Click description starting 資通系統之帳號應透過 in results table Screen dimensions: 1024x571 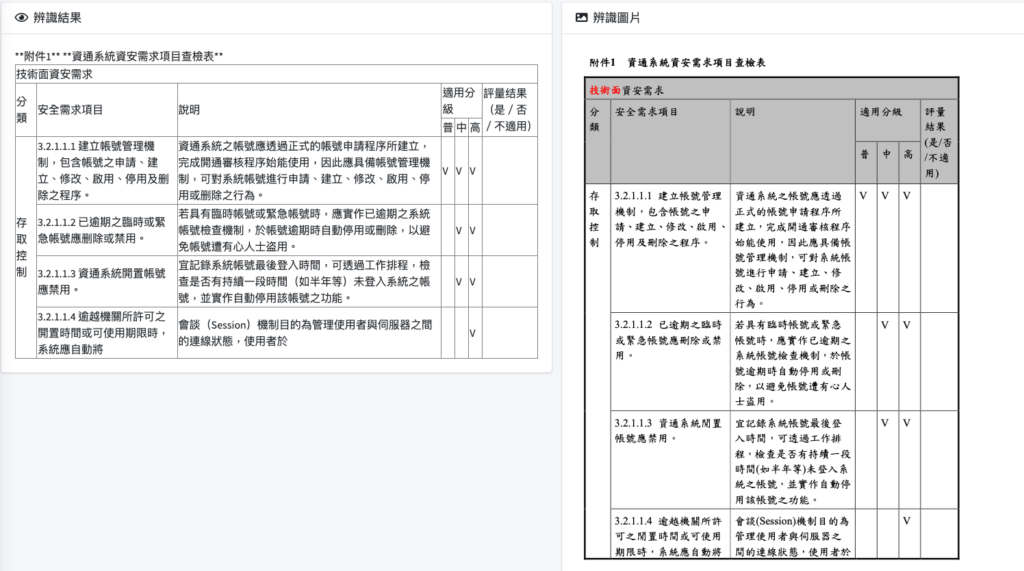pos(309,171)
